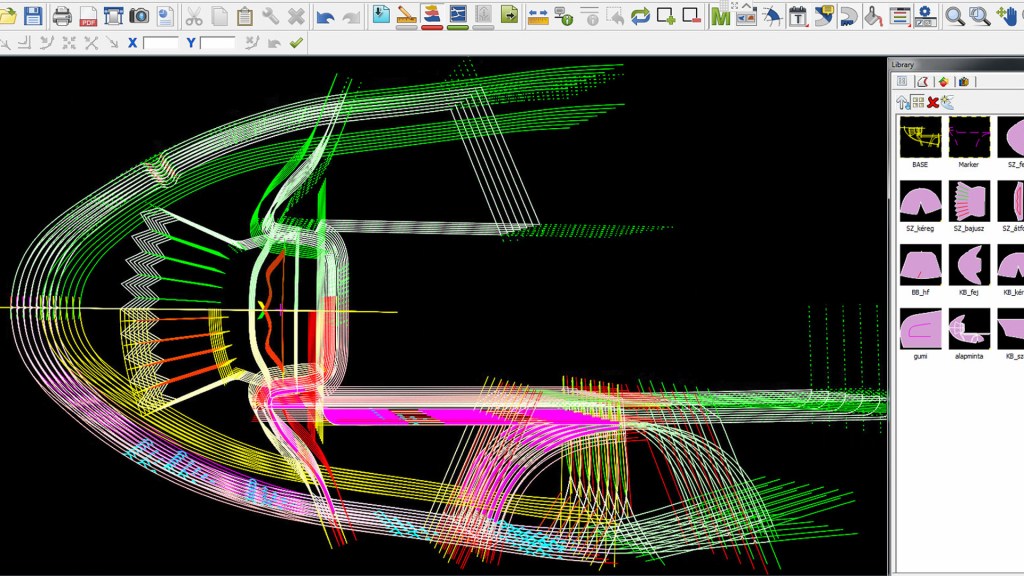Click the blue undo arrow
The height and width of the screenshot is (576, 1024).
325,16
